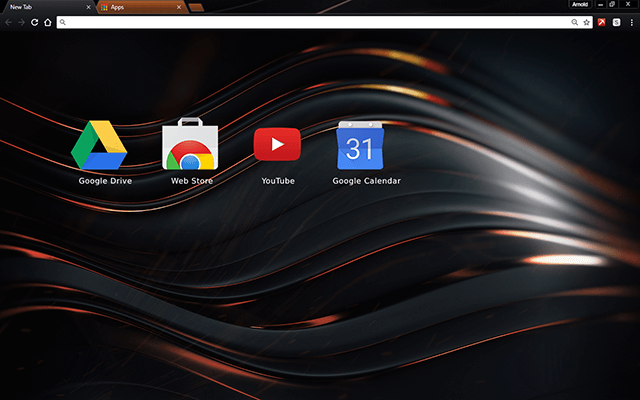Open the YouTube app icon
640x400 pixels.
277,144
